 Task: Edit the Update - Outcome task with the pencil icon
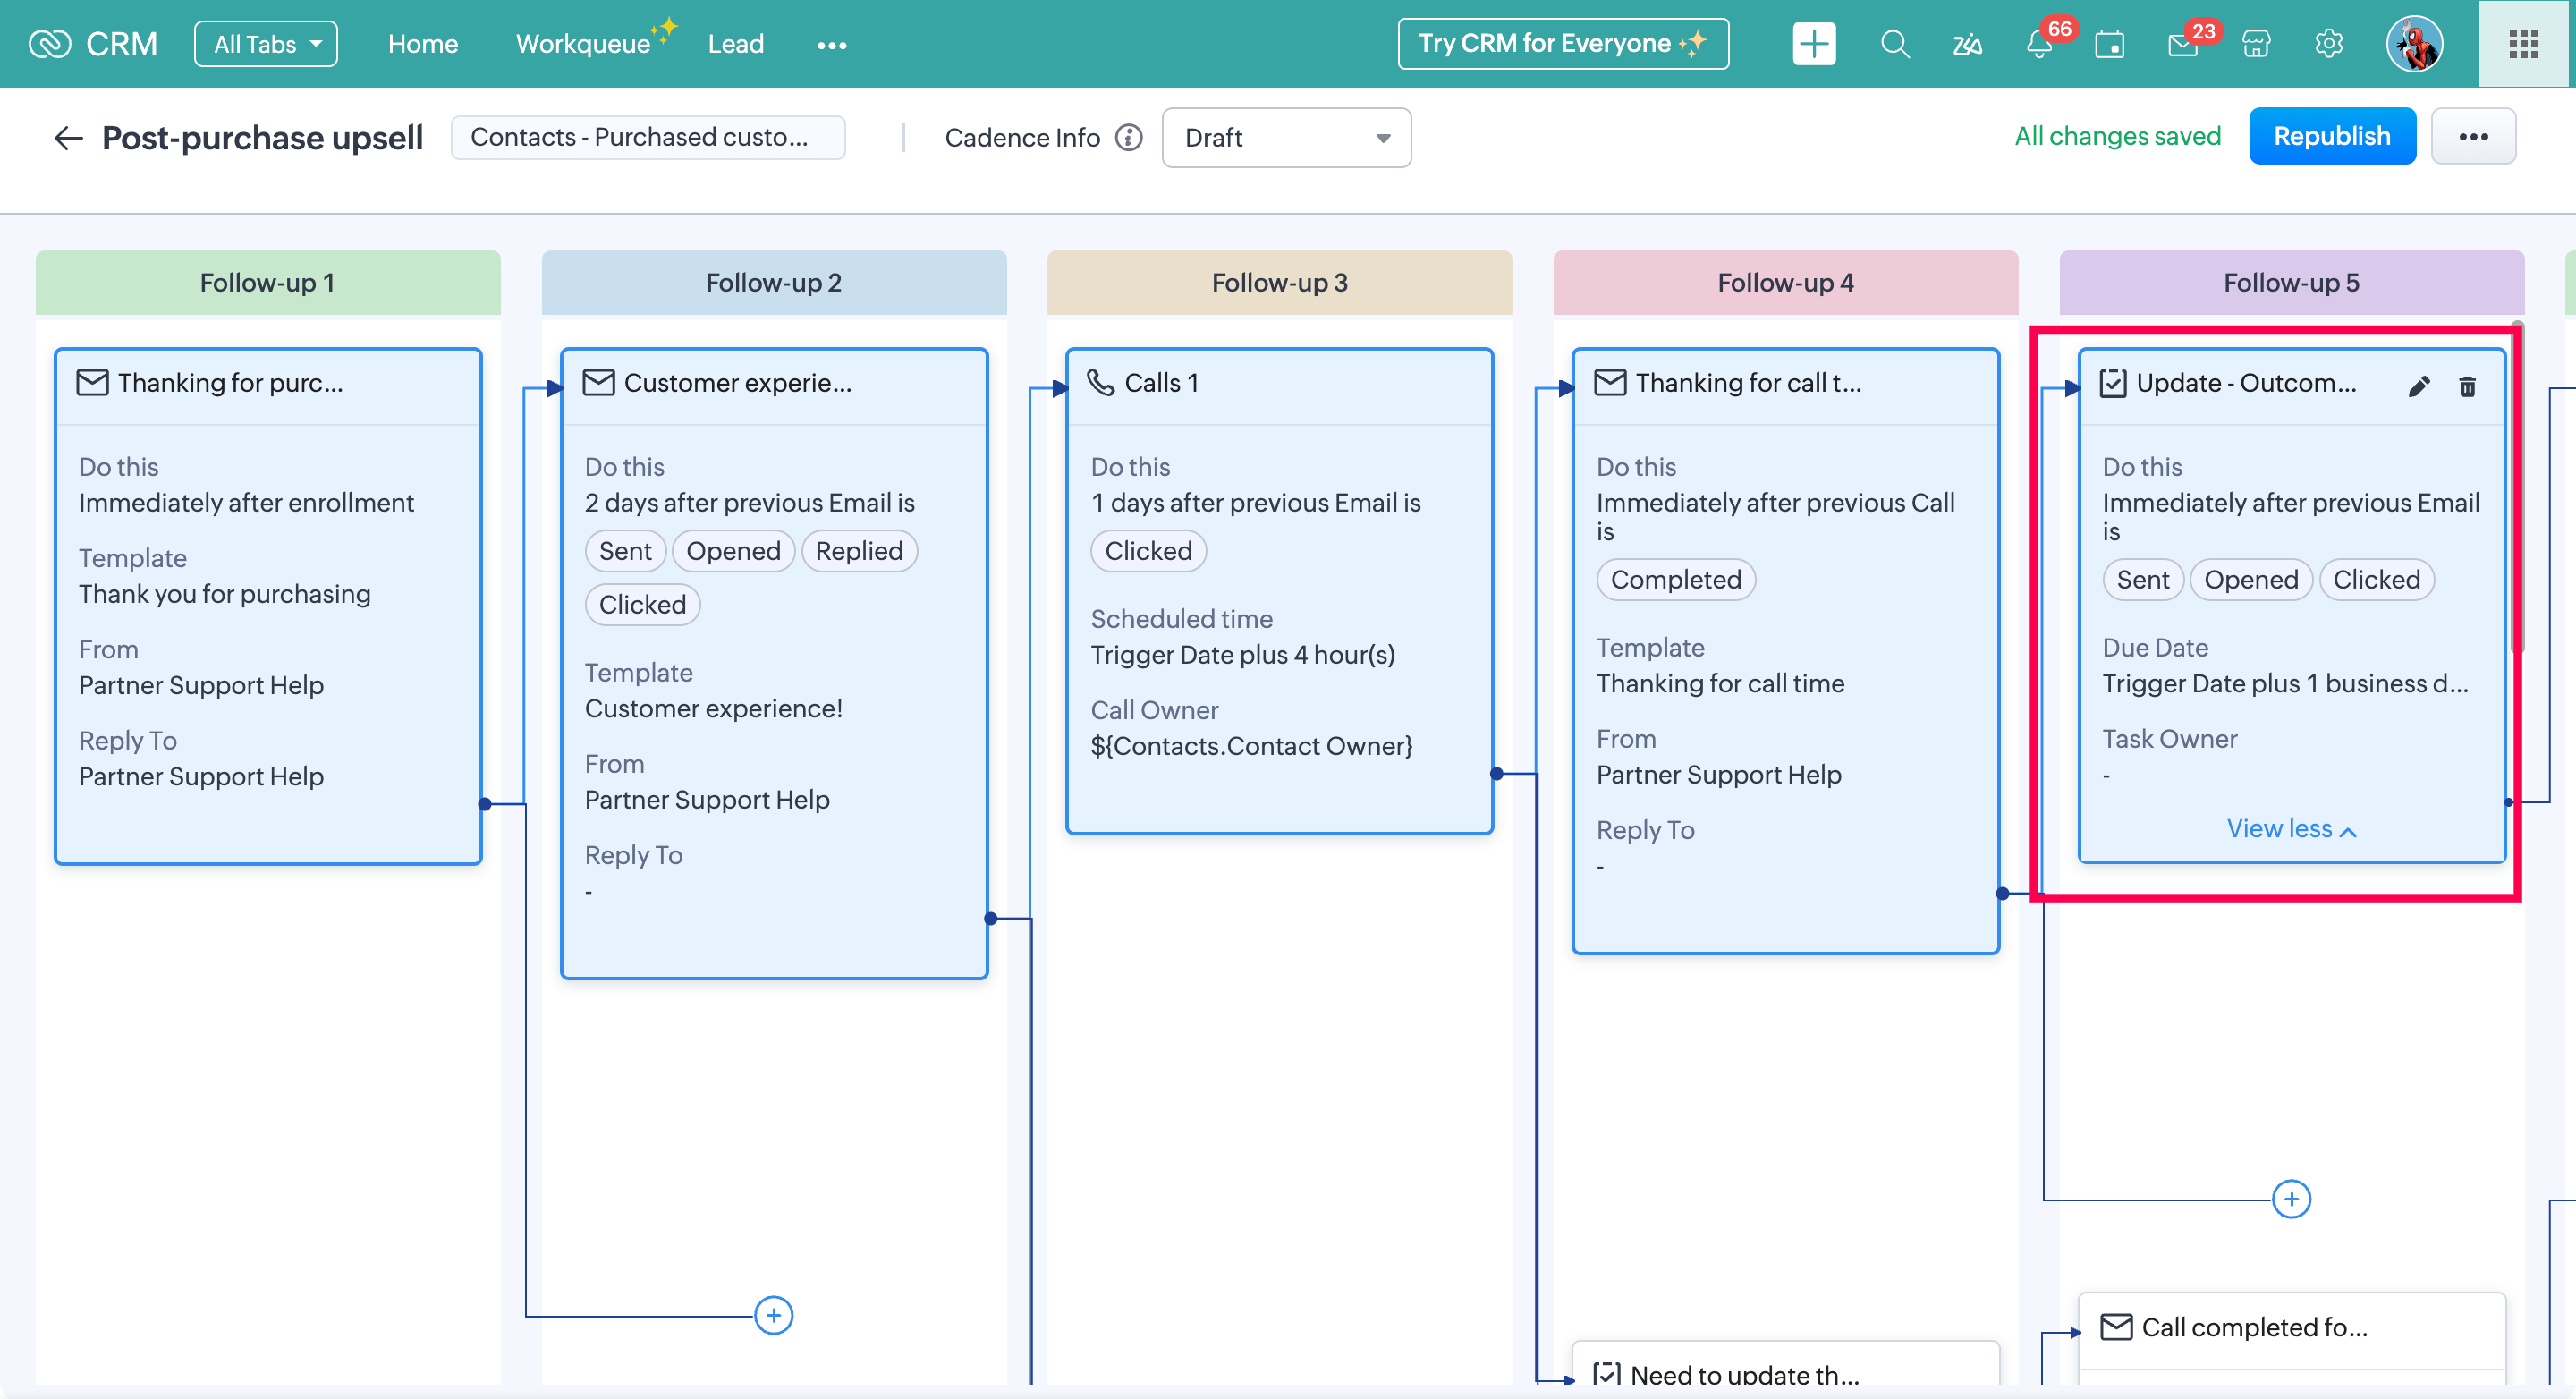[2418, 385]
